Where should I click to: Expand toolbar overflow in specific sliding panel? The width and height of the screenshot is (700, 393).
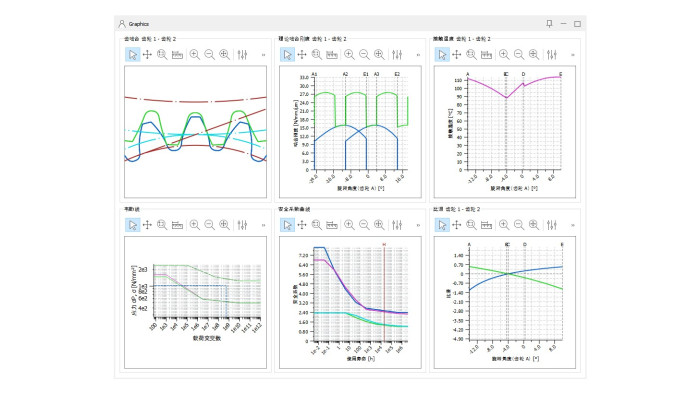573,225
